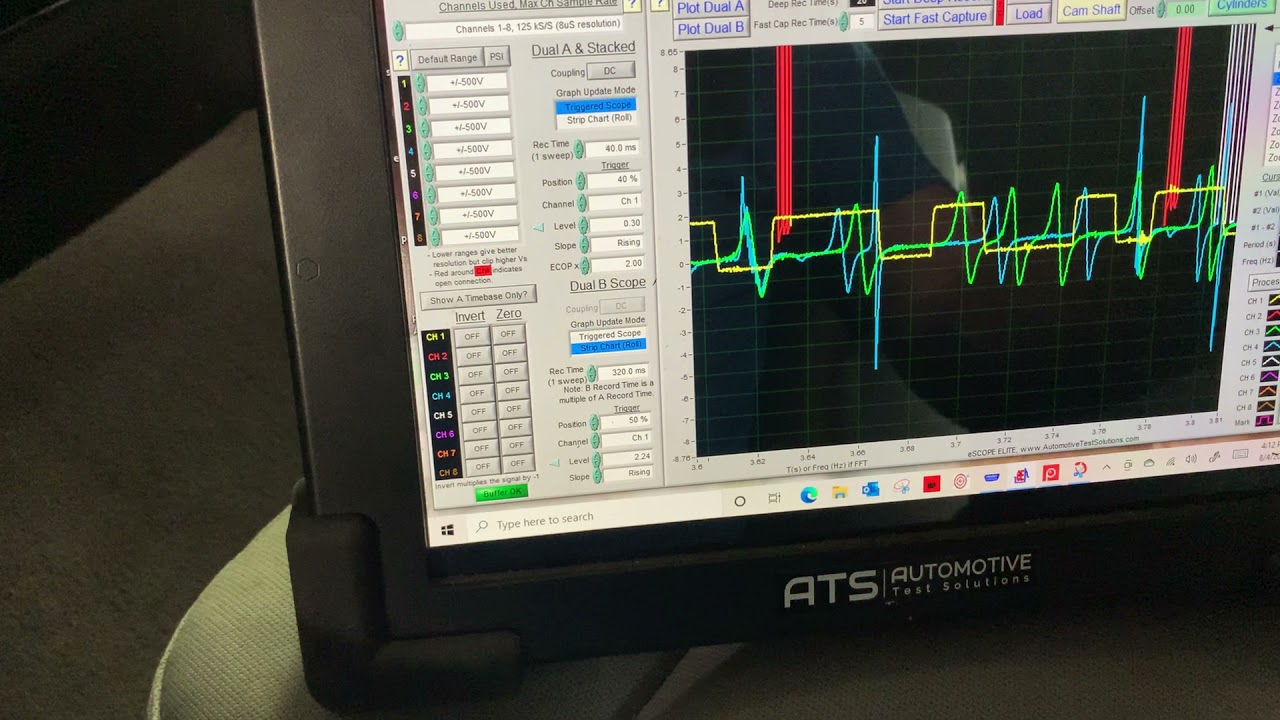Click the Load button
This screenshot has width=1280, height=720.
[1028, 14]
